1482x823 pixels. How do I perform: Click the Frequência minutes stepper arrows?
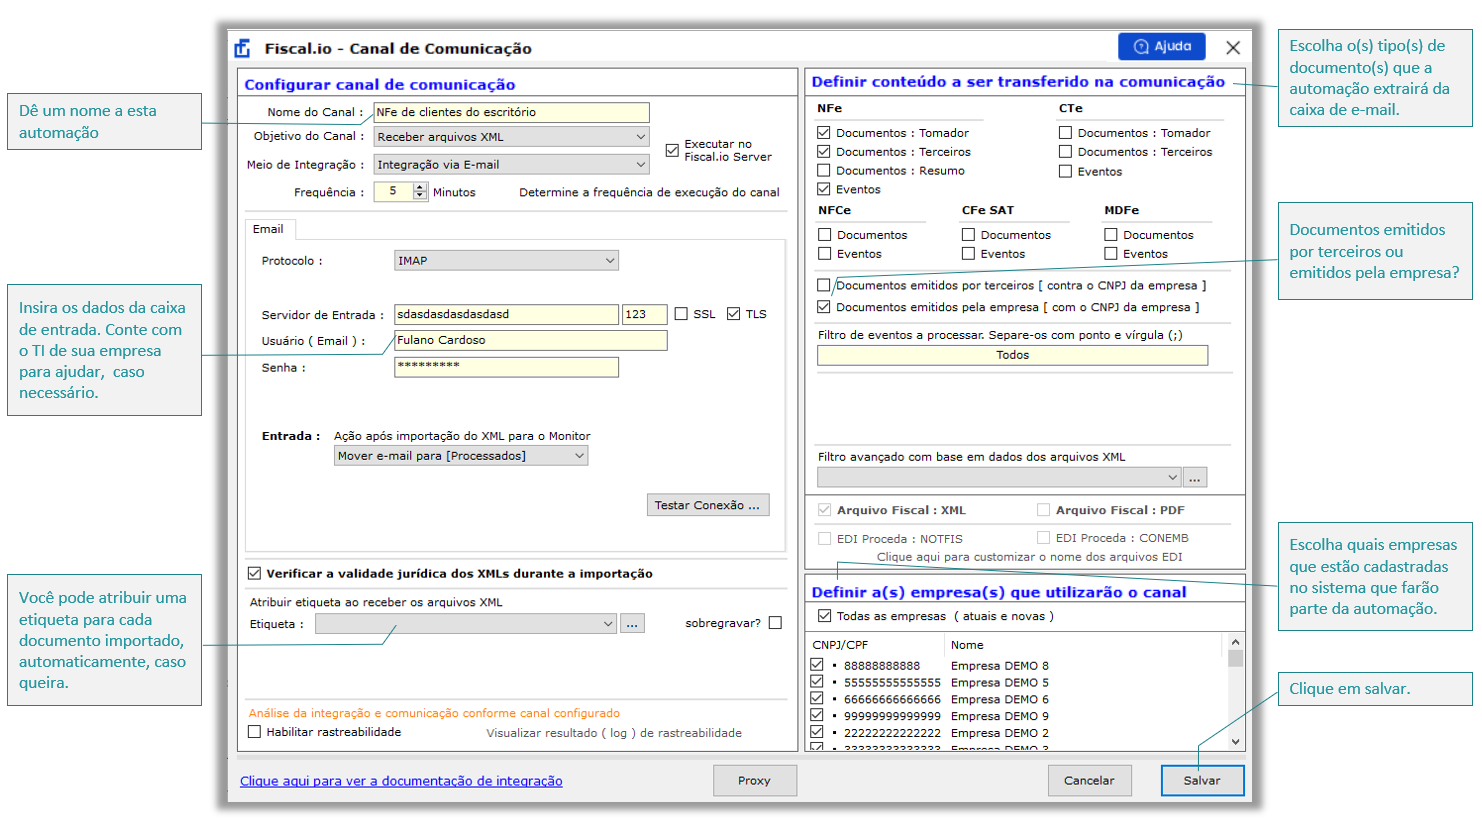420,191
